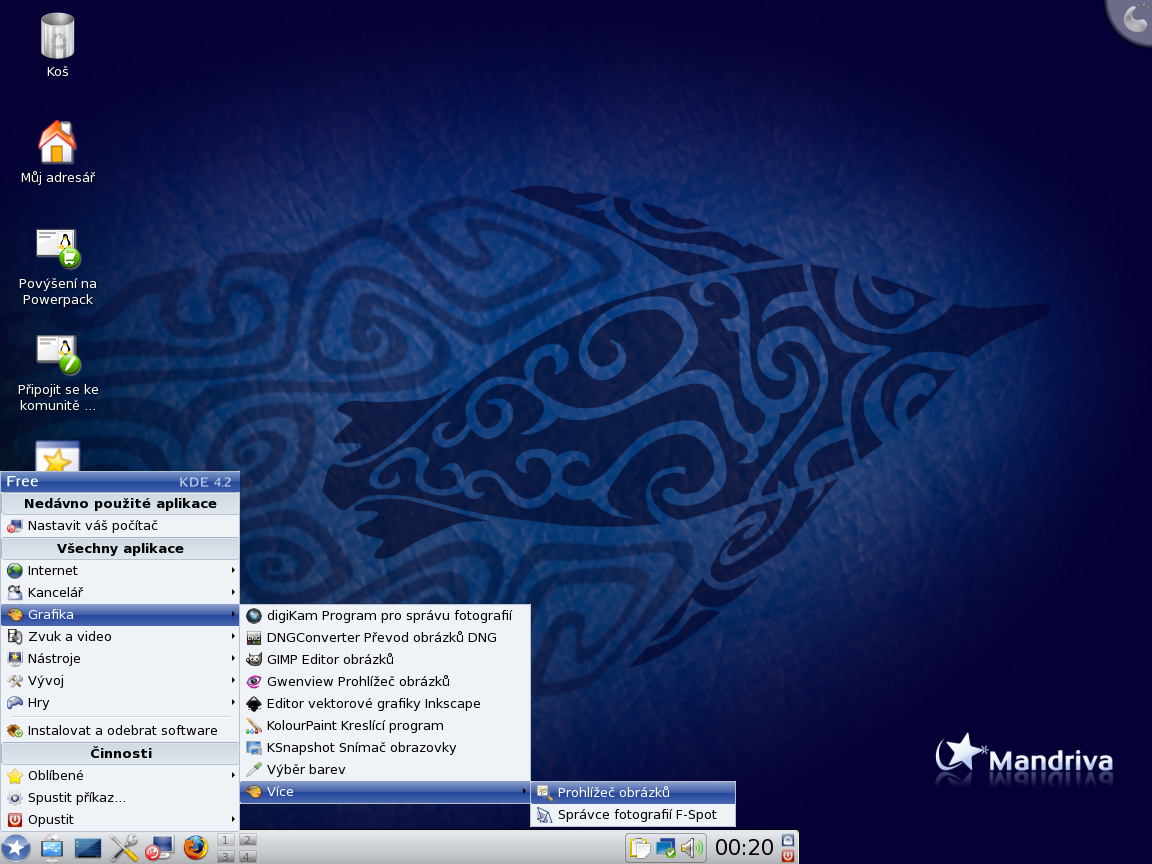The height and width of the screenshot is (864, 1152).
Task: Launch the Firefox browser from the panel
Action: 195,848
